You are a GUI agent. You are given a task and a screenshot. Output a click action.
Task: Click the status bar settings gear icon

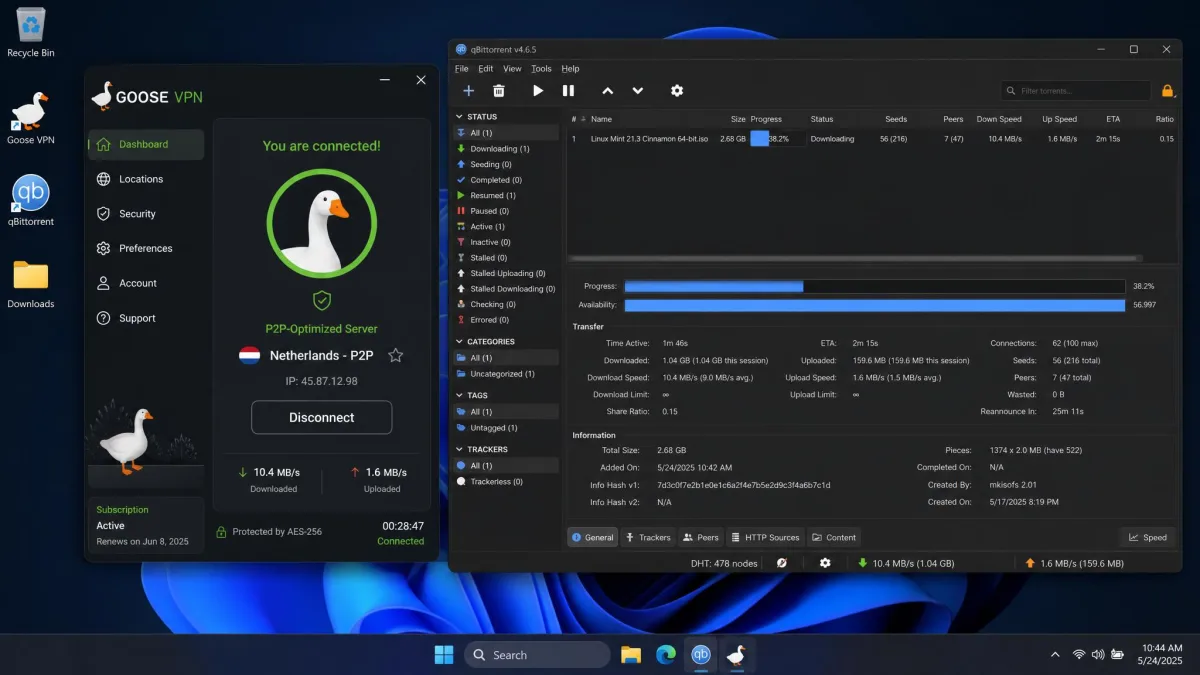pos(825,563)
